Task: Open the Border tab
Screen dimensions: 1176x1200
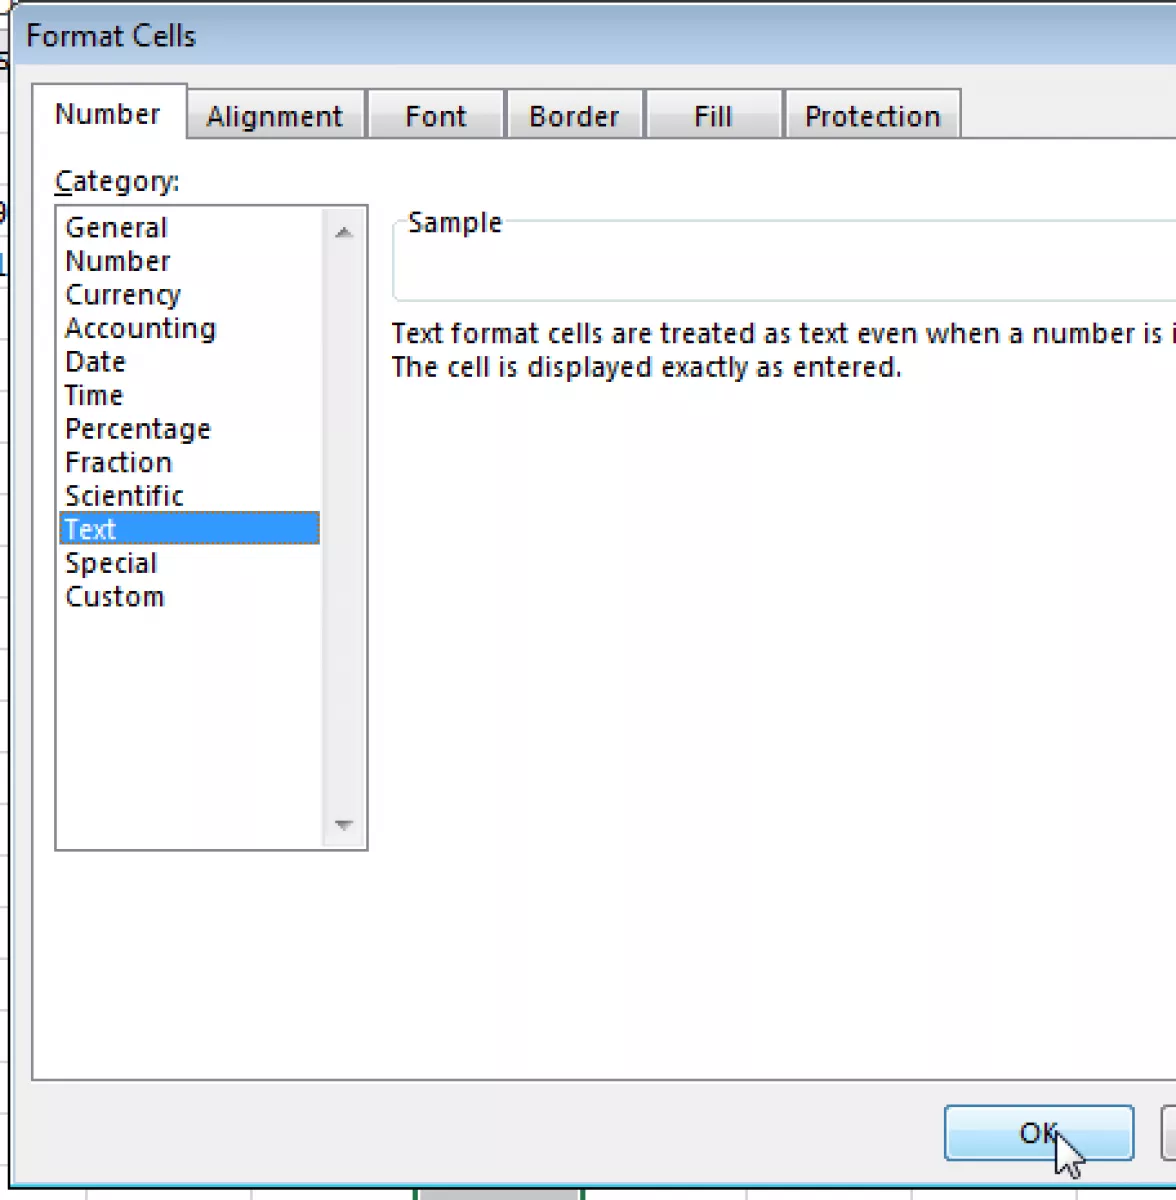Action: coord(574,116)
